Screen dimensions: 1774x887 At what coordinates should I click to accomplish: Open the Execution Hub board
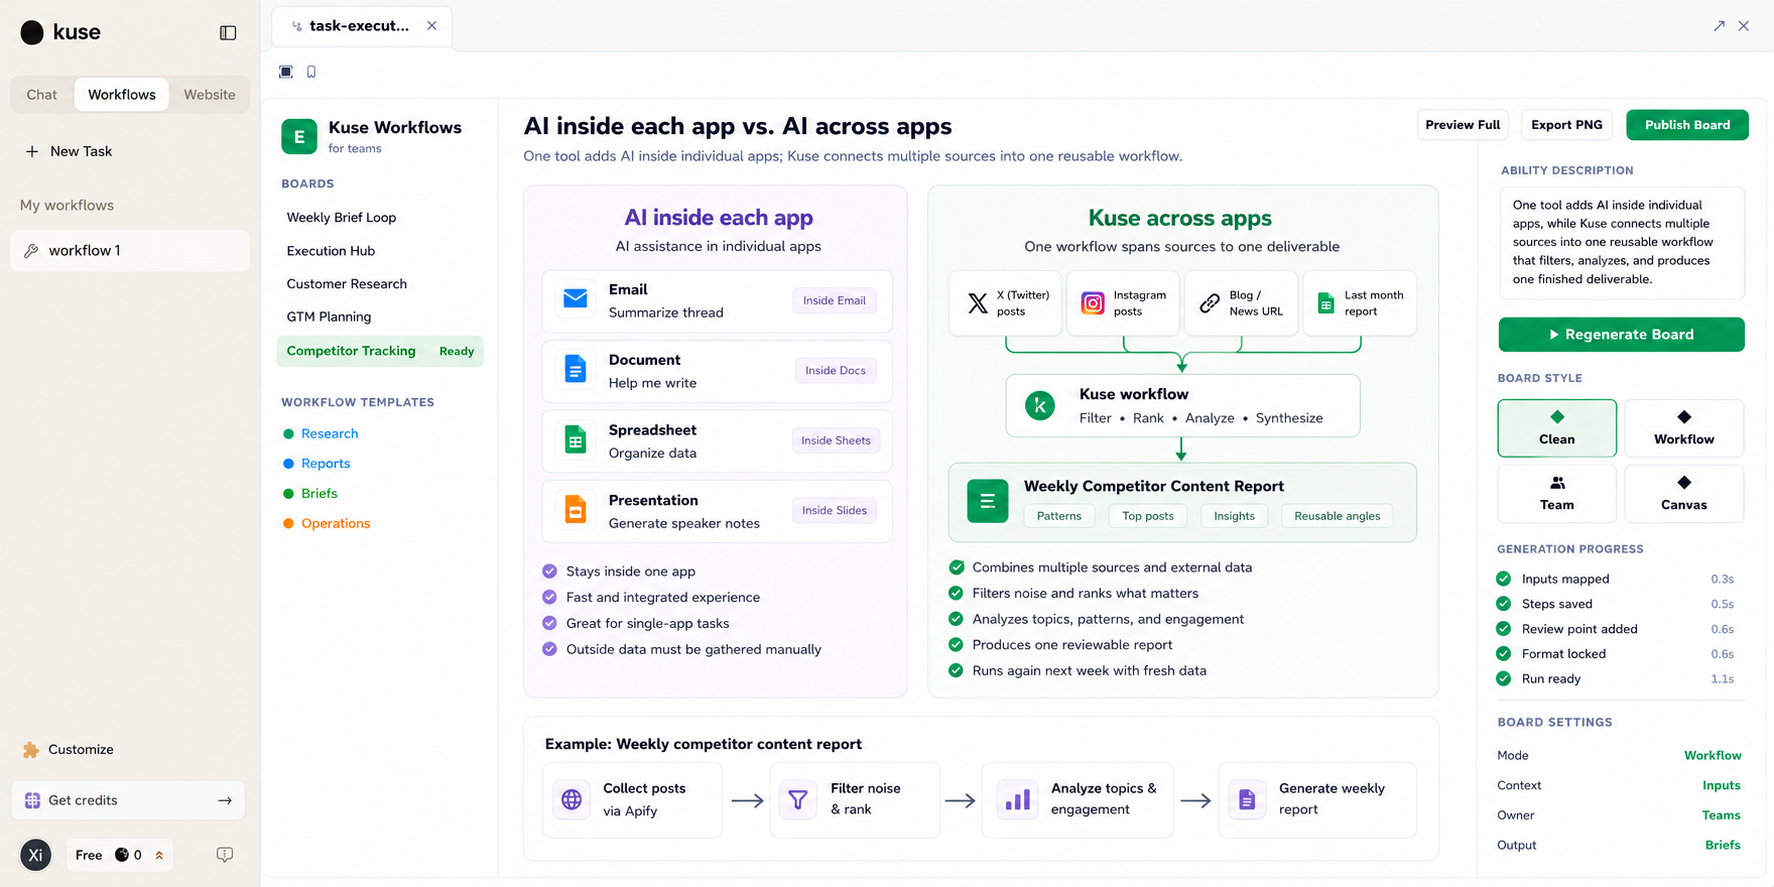331,250
